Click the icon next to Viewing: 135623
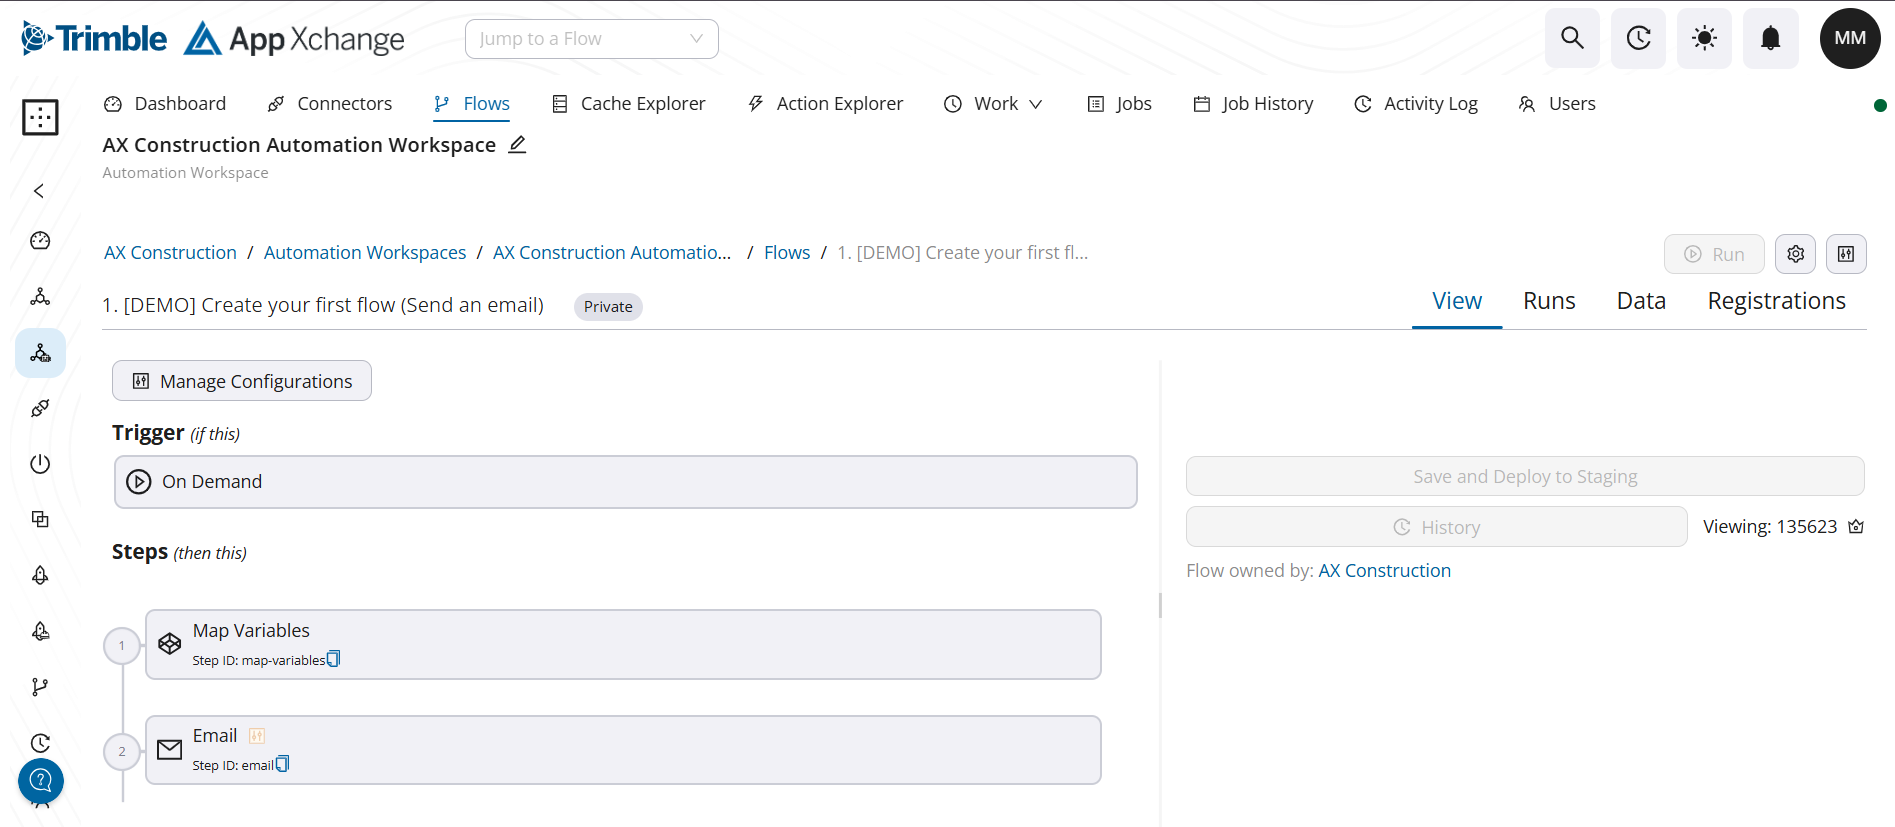 pos(1856,527)
